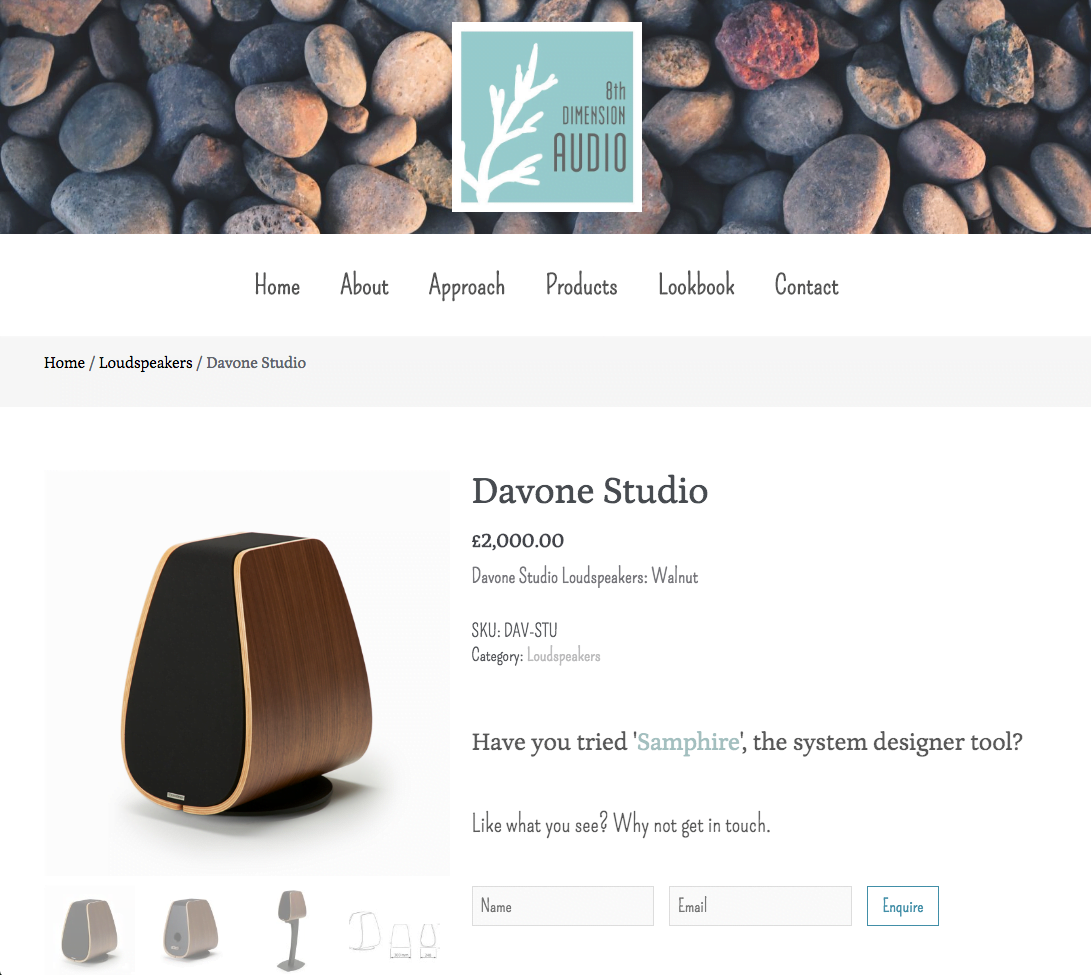
Task: Open the main Davone Studio product image
Action: click(248, 673)
